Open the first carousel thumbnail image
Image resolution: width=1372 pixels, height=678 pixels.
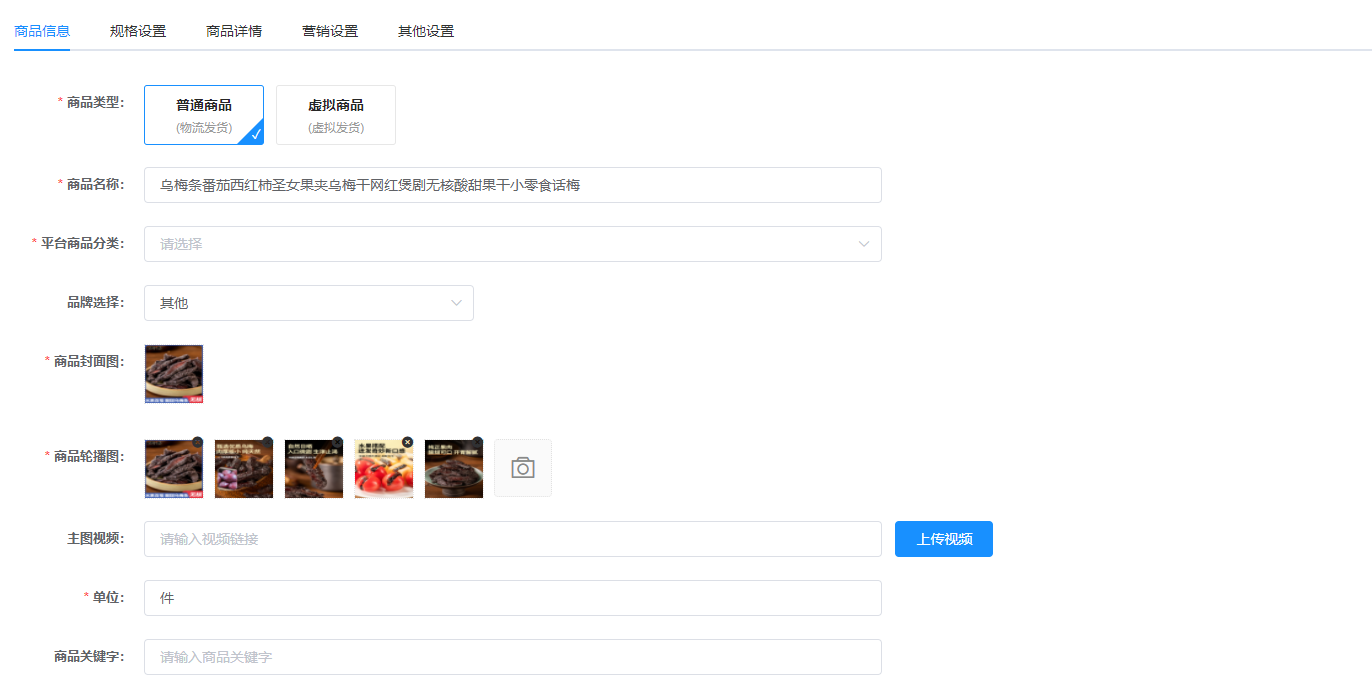pyautogui.click(x=174, y=468)
